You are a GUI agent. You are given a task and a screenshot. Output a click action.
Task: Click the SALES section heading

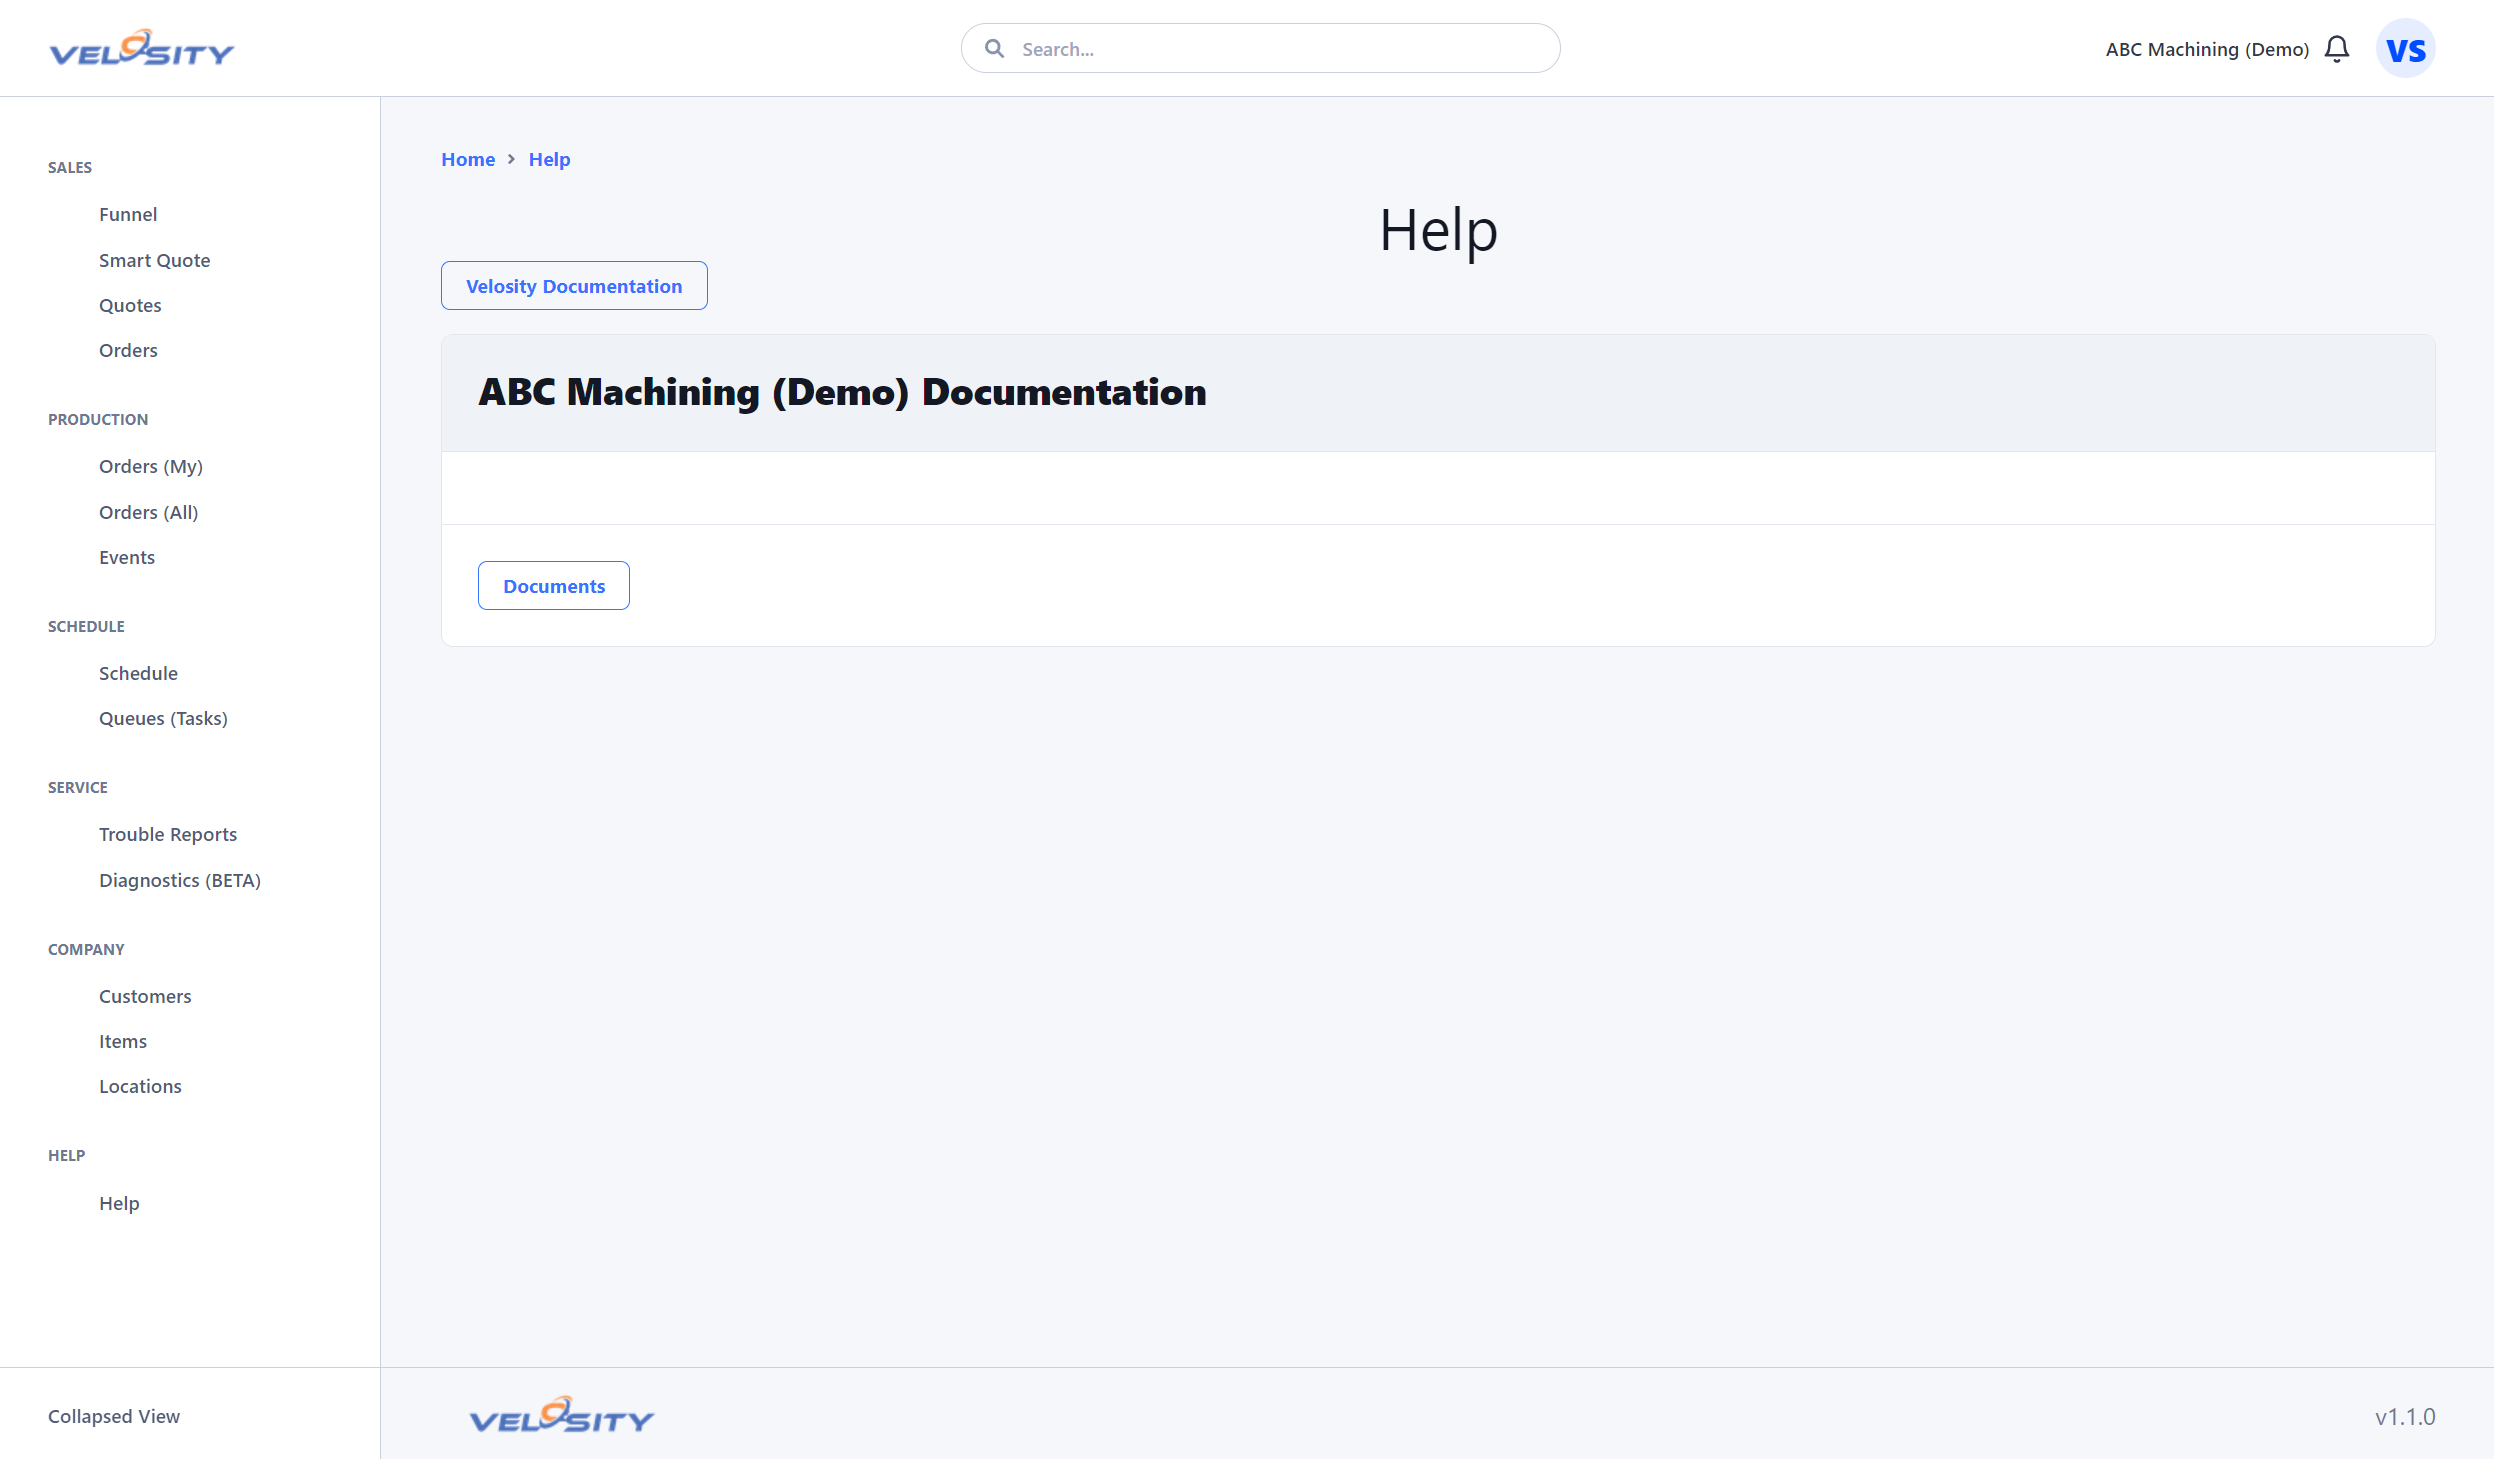pos(70,168)
